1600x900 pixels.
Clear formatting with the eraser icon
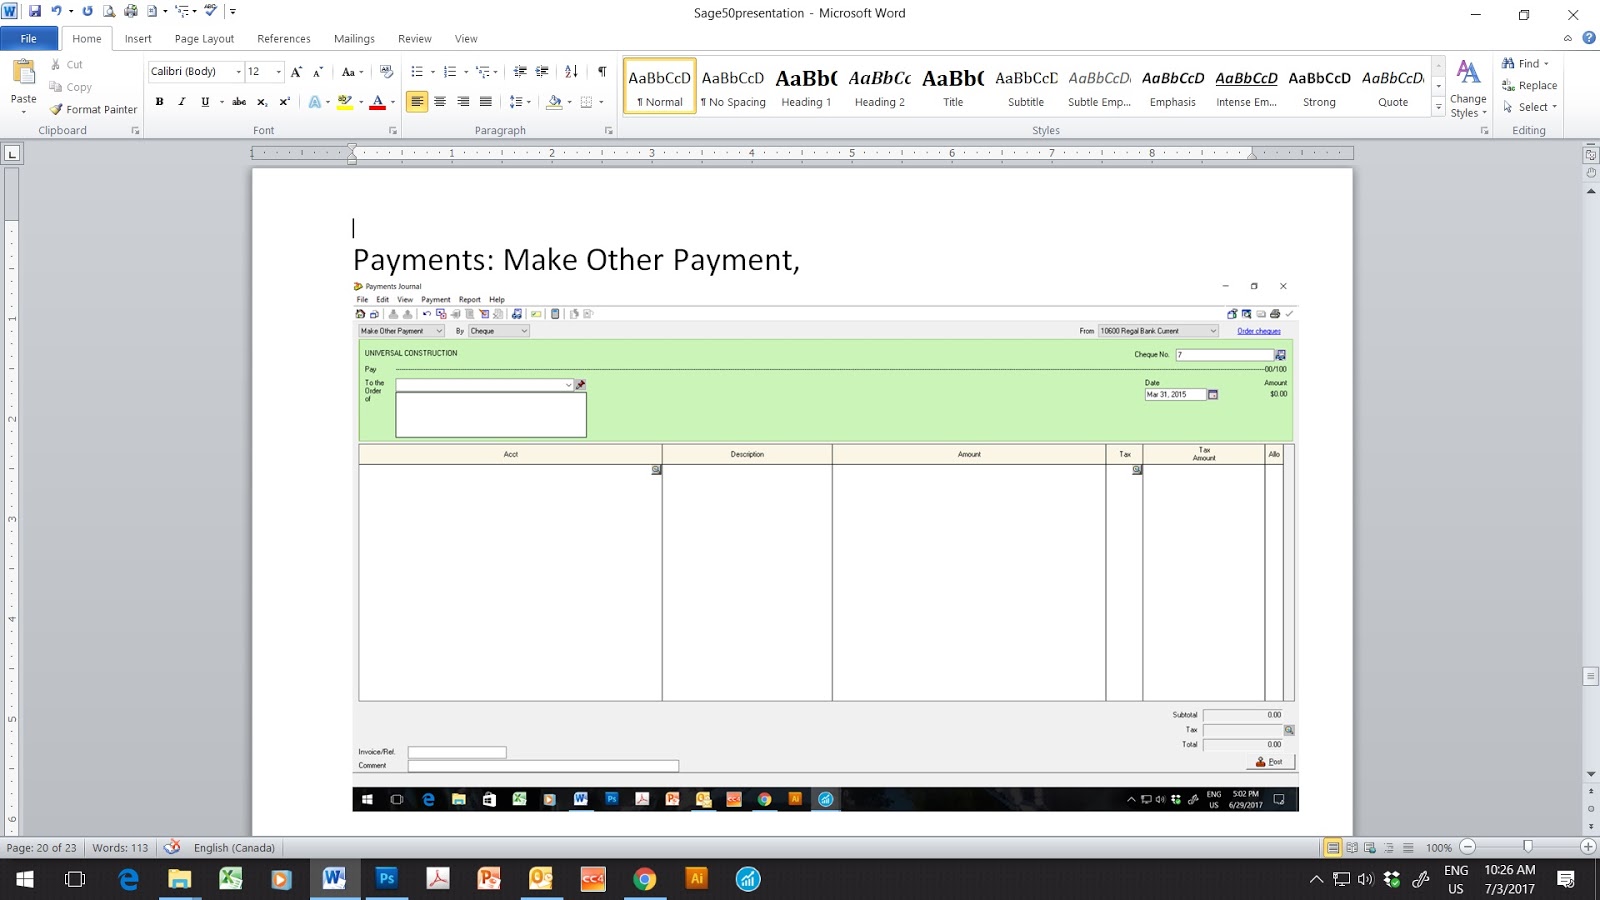tap(387, 72)
